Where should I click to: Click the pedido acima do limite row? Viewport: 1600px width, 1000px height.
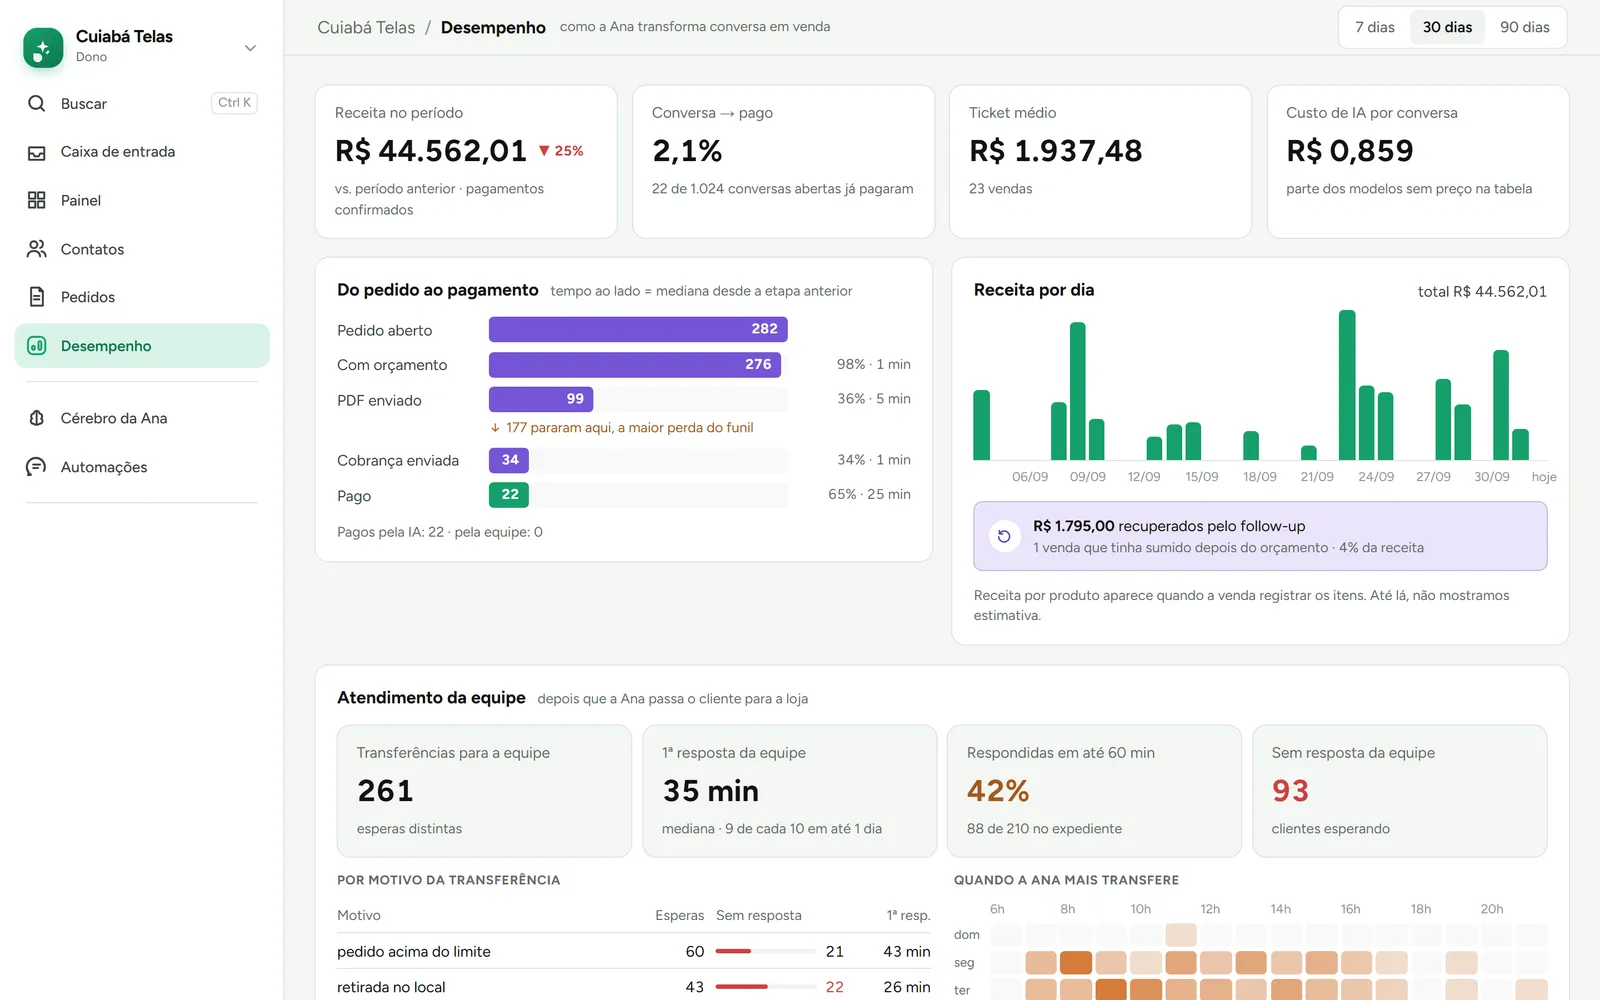(634, 952)
